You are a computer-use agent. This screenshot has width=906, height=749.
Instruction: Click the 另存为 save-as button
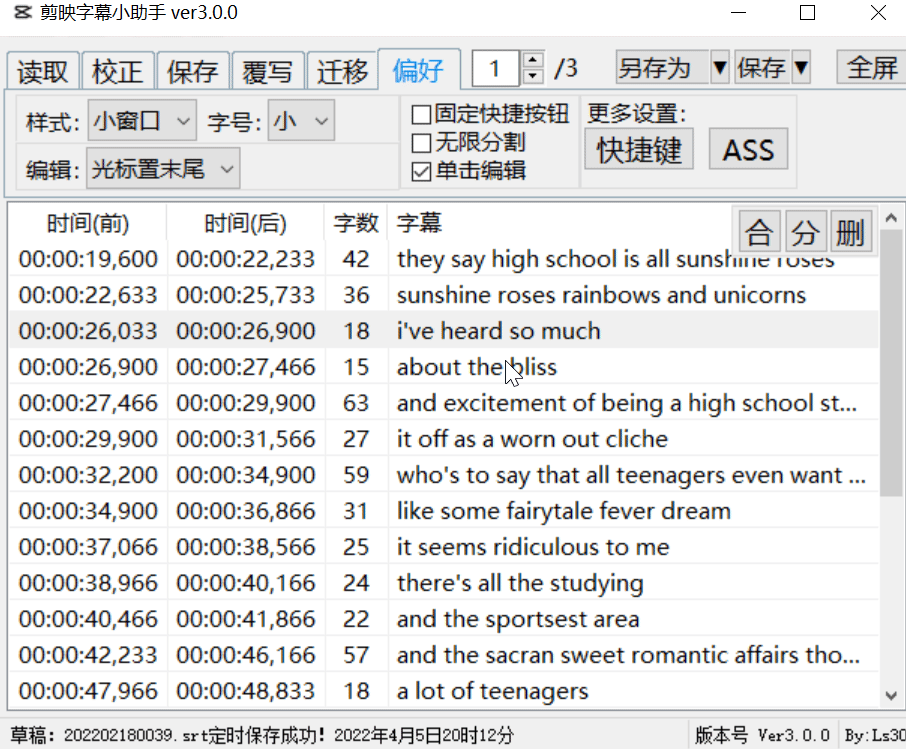click(x=655, y=67)
